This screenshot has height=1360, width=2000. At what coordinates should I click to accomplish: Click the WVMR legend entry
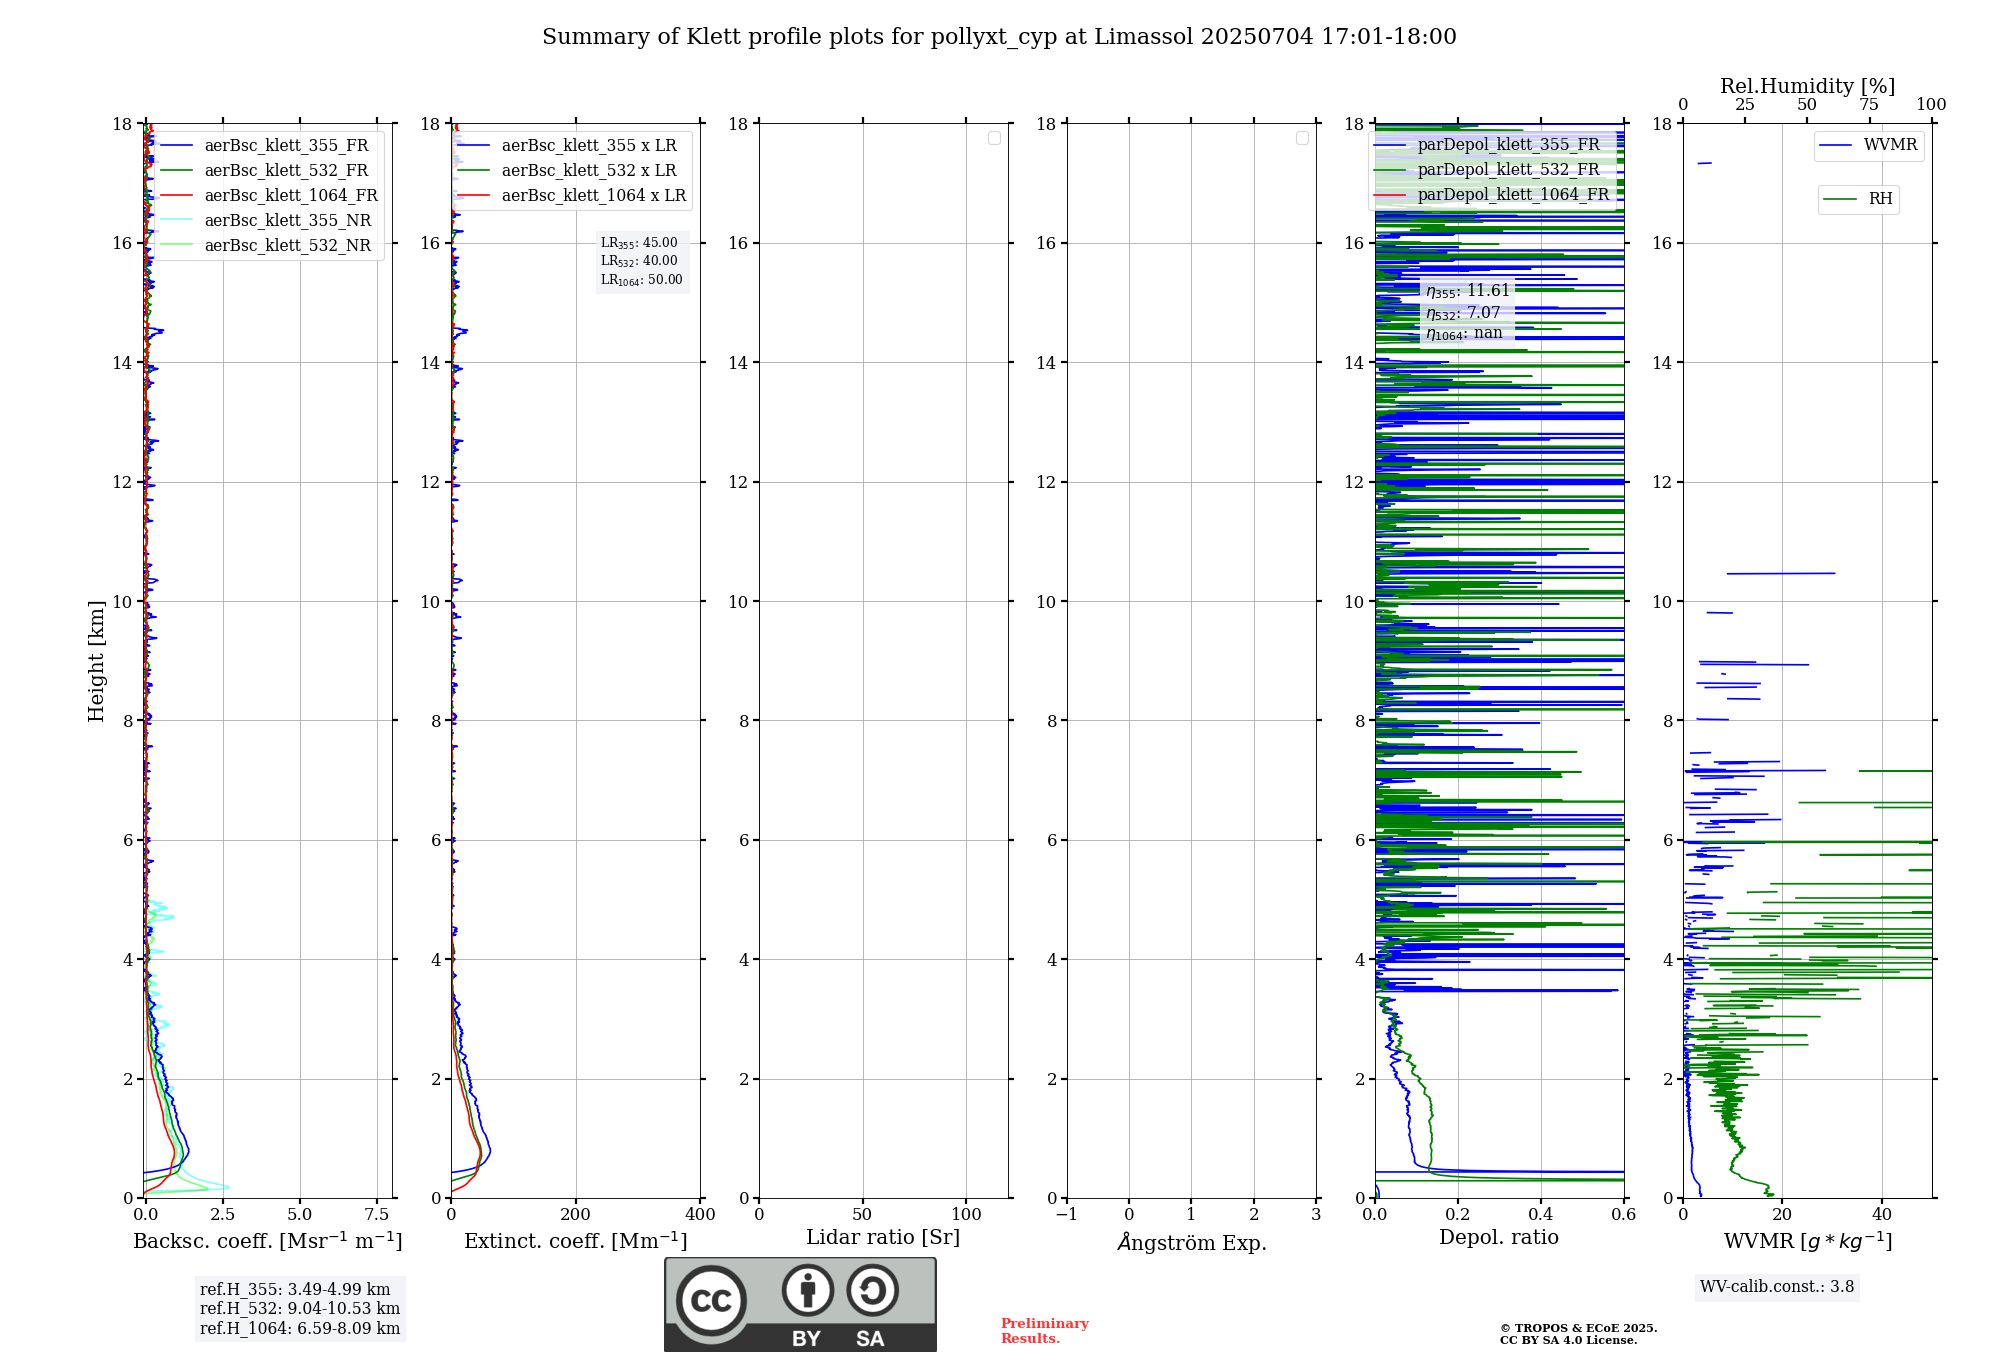(1869, 145)
